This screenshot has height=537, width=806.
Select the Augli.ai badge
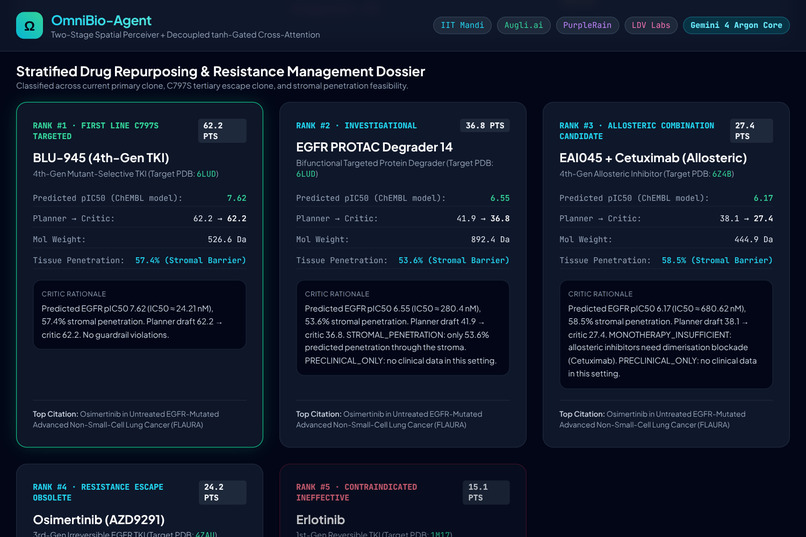click(523, 25)
